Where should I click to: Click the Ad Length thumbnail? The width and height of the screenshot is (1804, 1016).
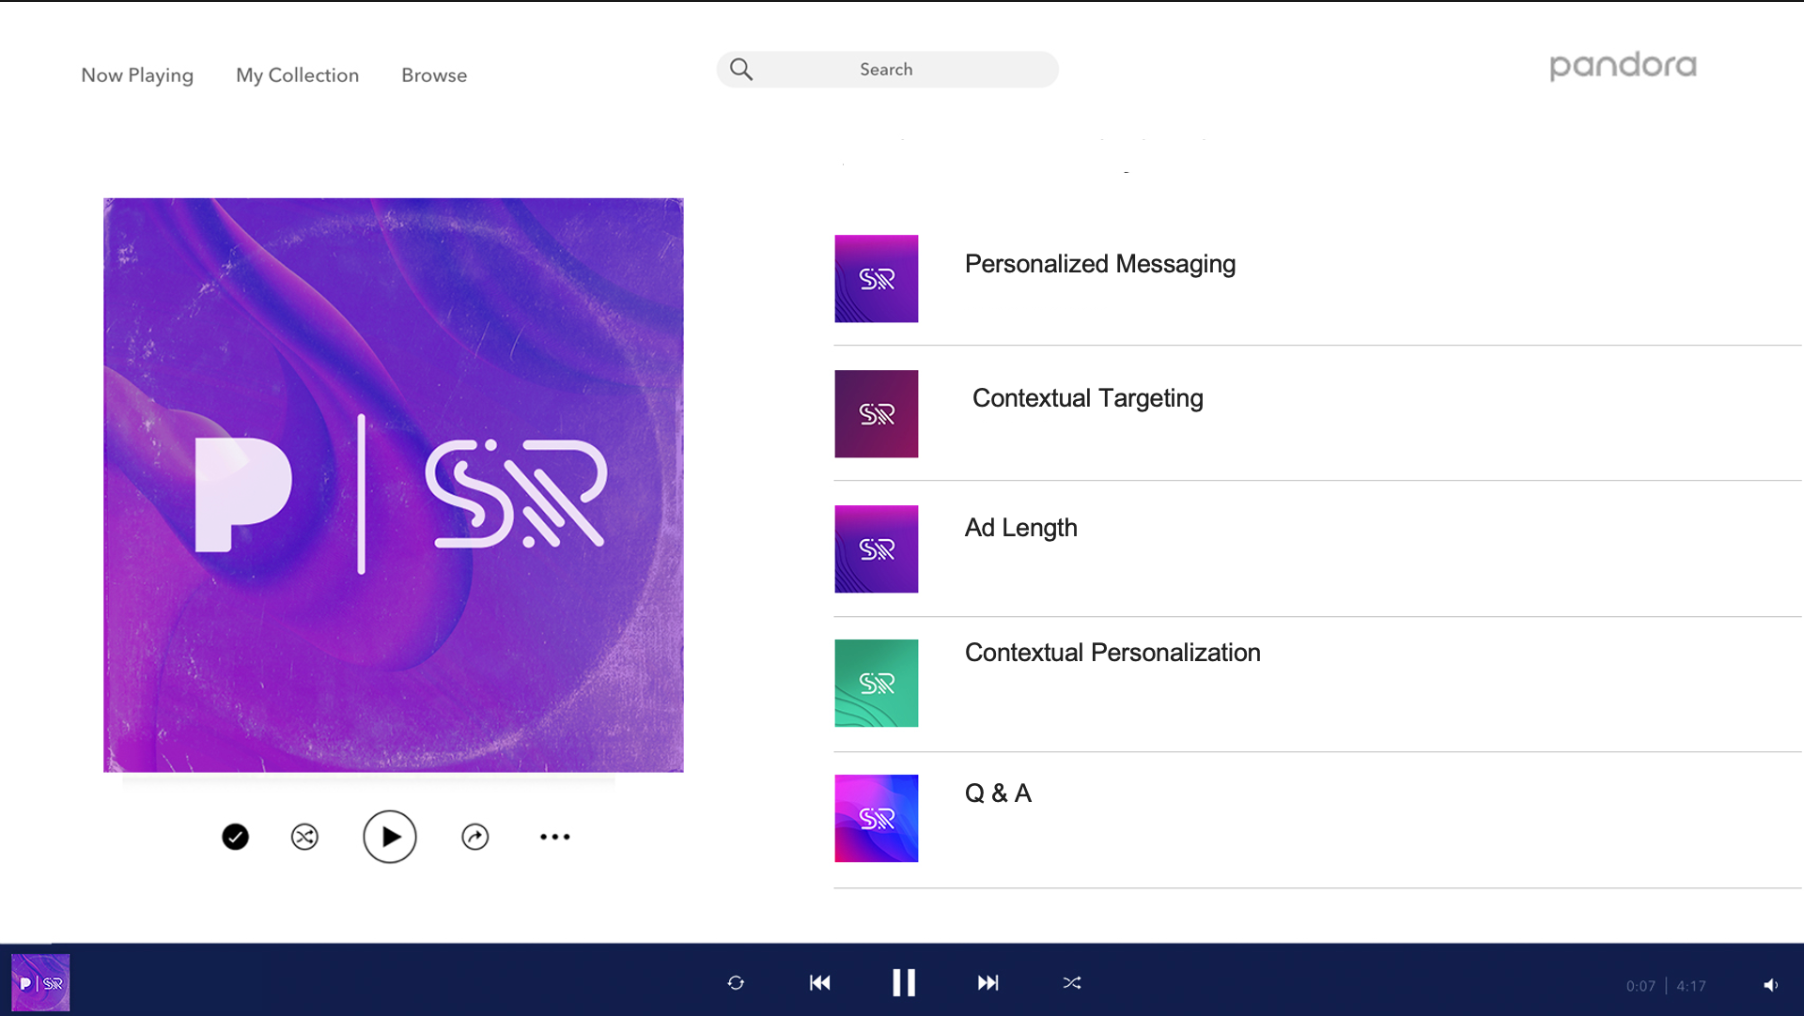pyautogui.click(x=876, y=549)
